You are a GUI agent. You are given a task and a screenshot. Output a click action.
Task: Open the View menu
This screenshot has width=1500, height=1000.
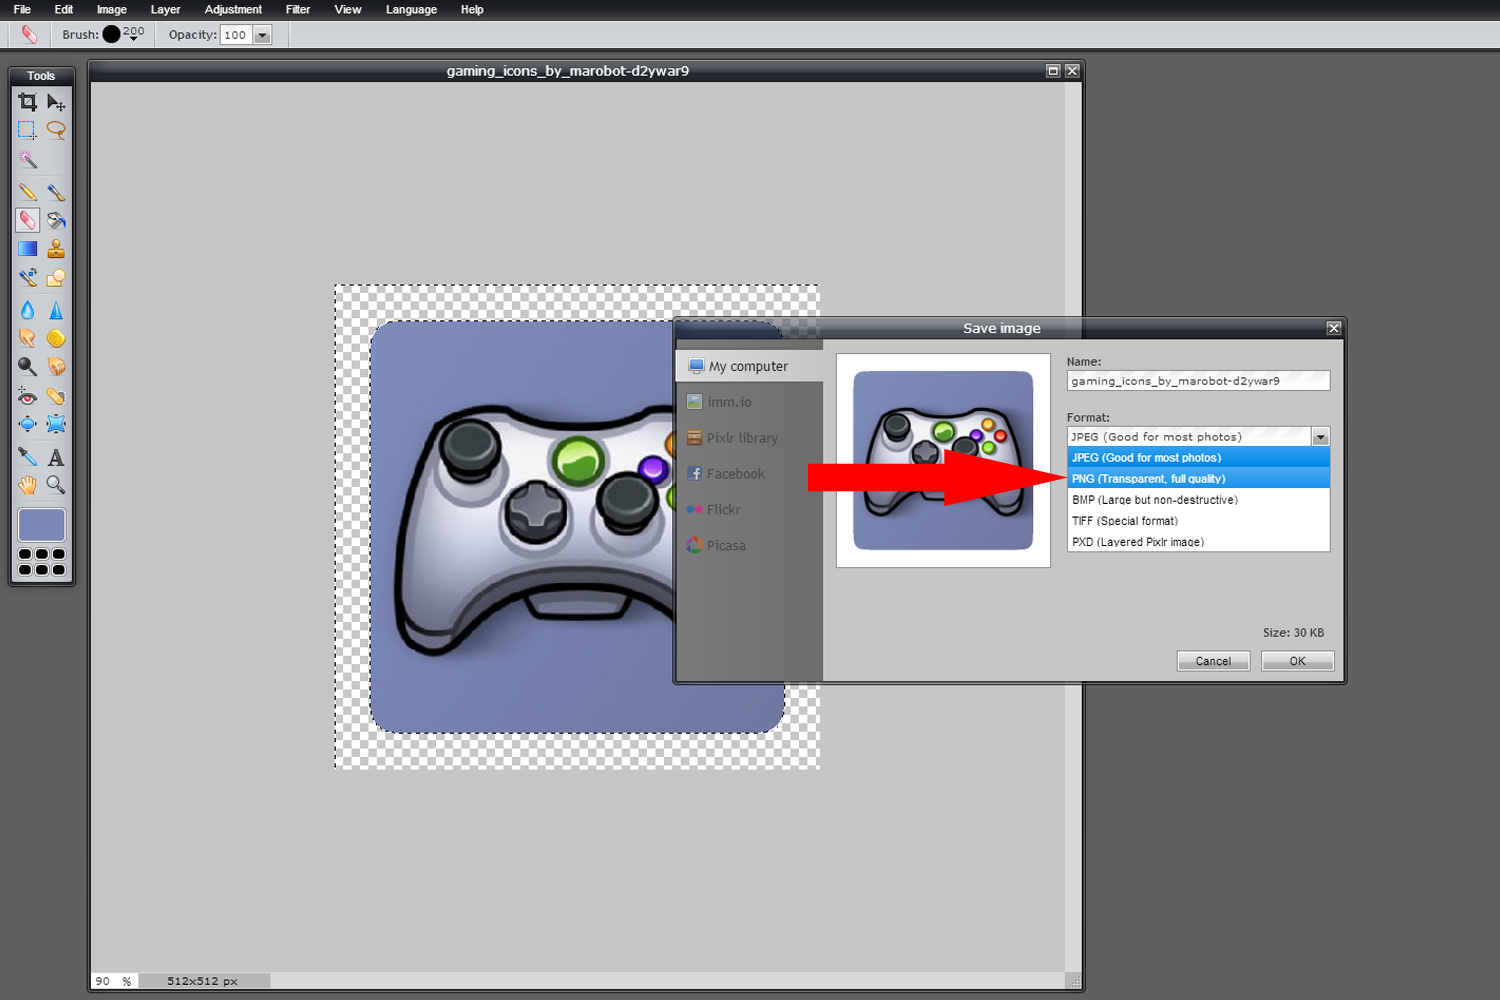pos(348,10)
